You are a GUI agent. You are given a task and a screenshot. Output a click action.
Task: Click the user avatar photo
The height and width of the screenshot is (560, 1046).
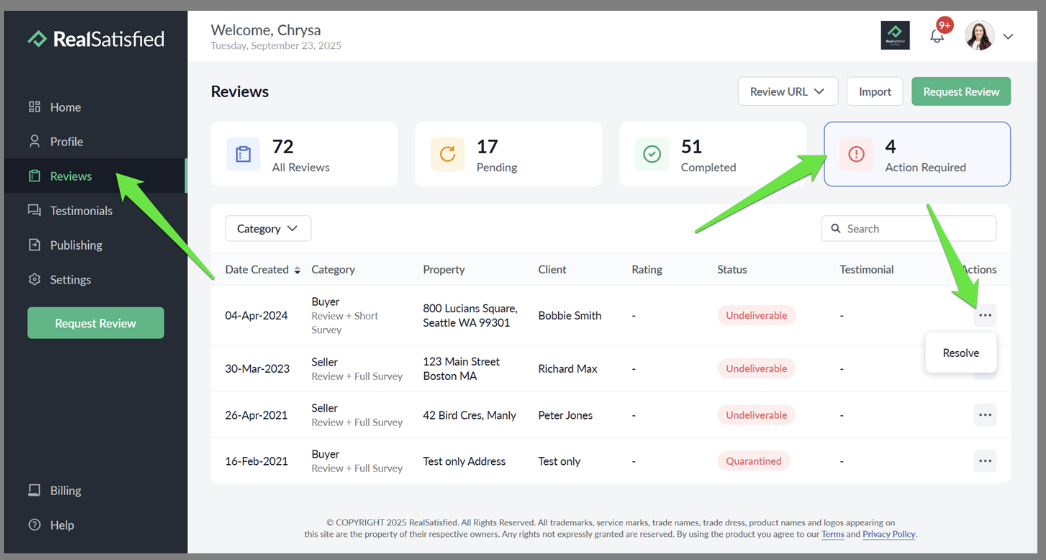pyautogui.click(x=979, y=35)
